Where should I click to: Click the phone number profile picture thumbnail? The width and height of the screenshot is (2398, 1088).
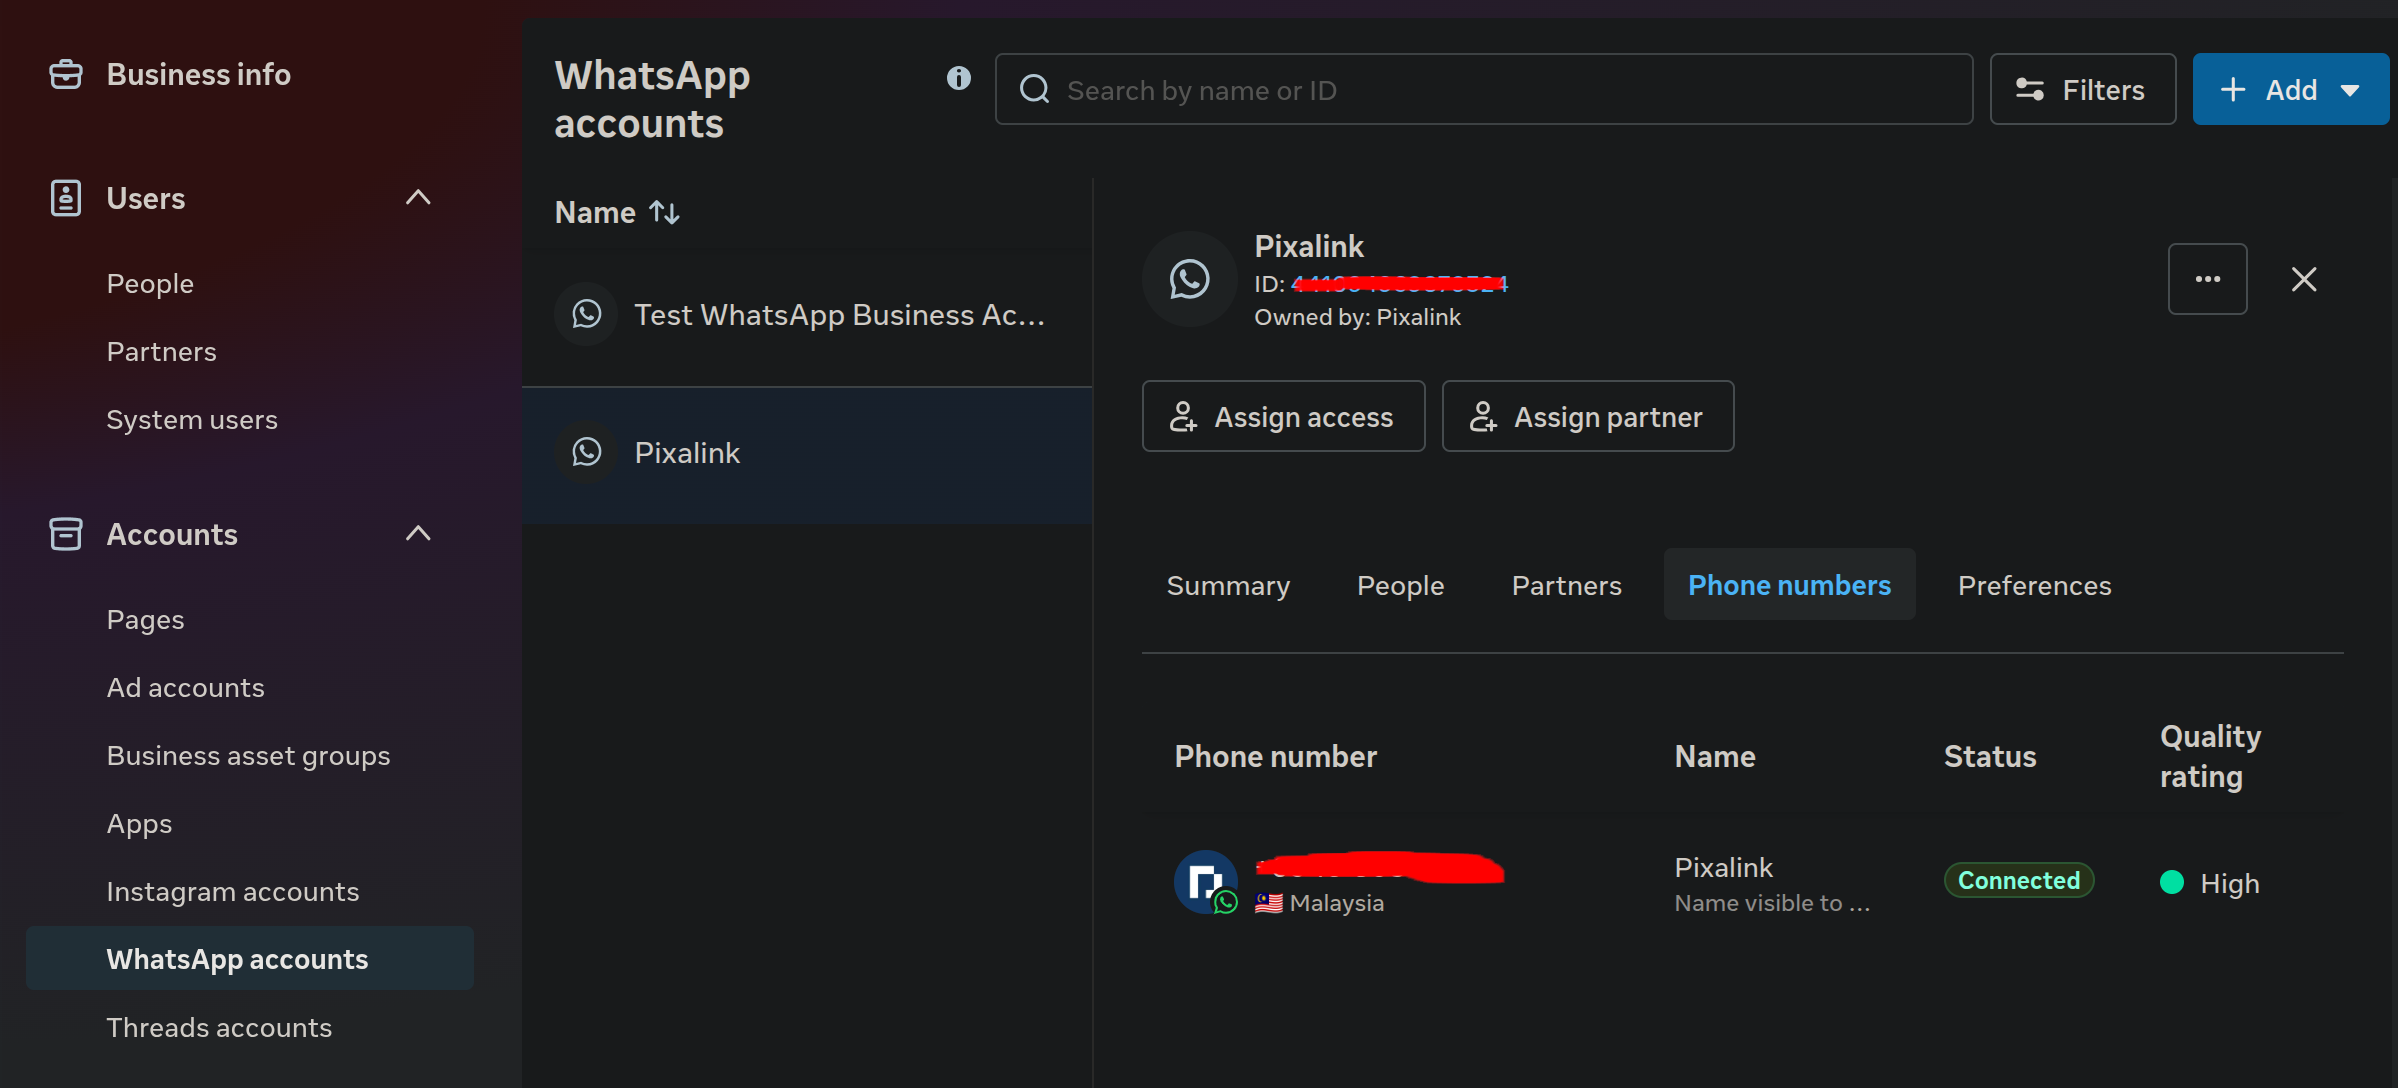tap(1205, 882)
